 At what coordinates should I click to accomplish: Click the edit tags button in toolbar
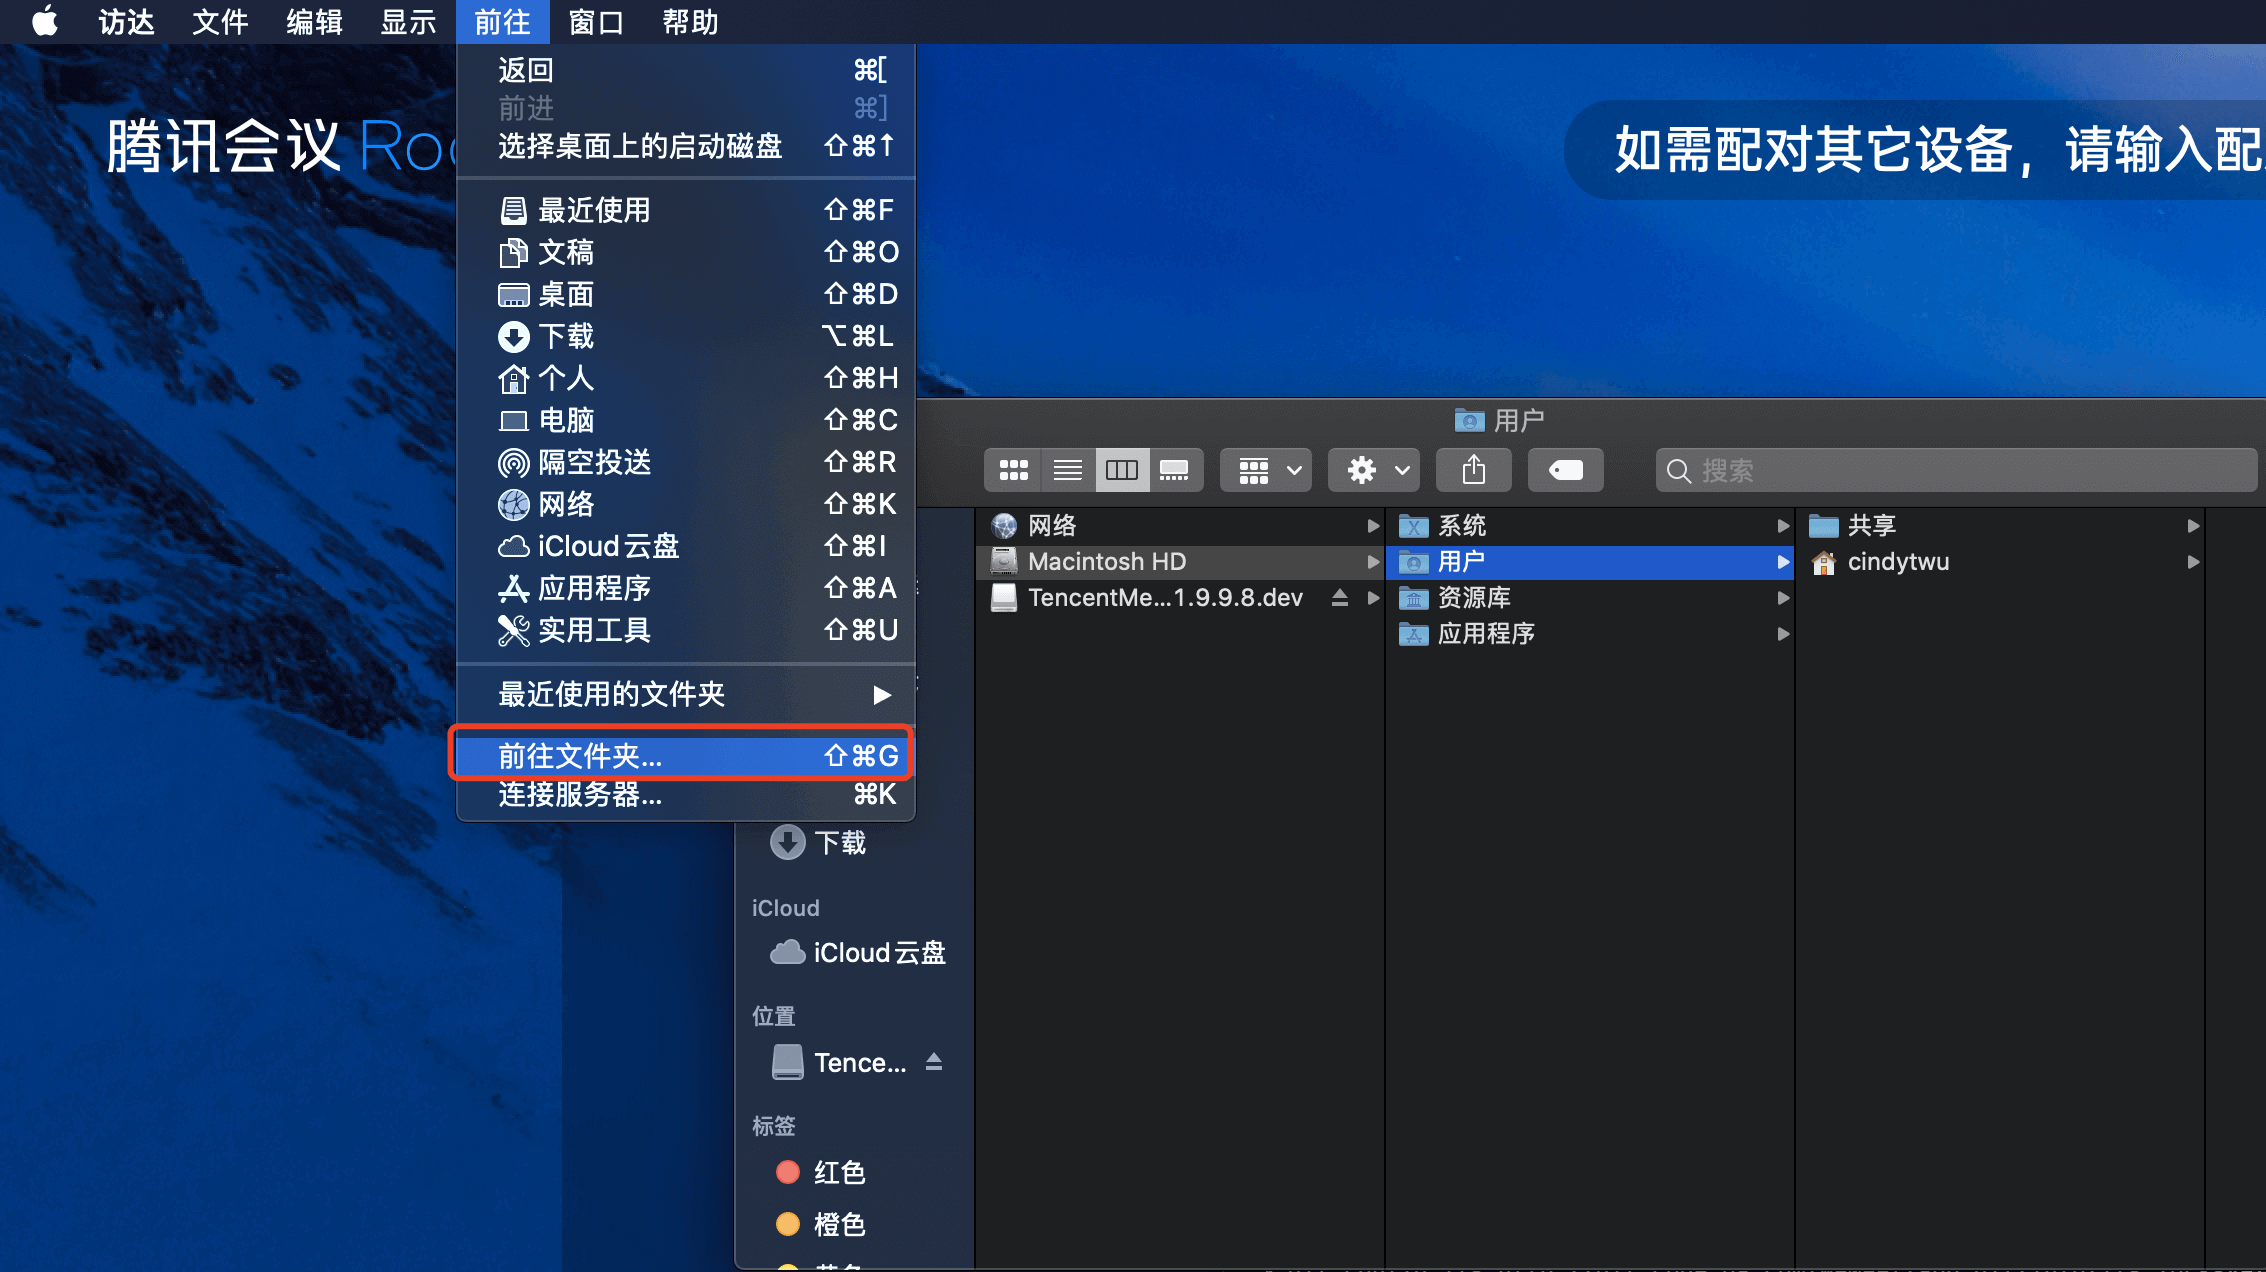[1565, 470]
